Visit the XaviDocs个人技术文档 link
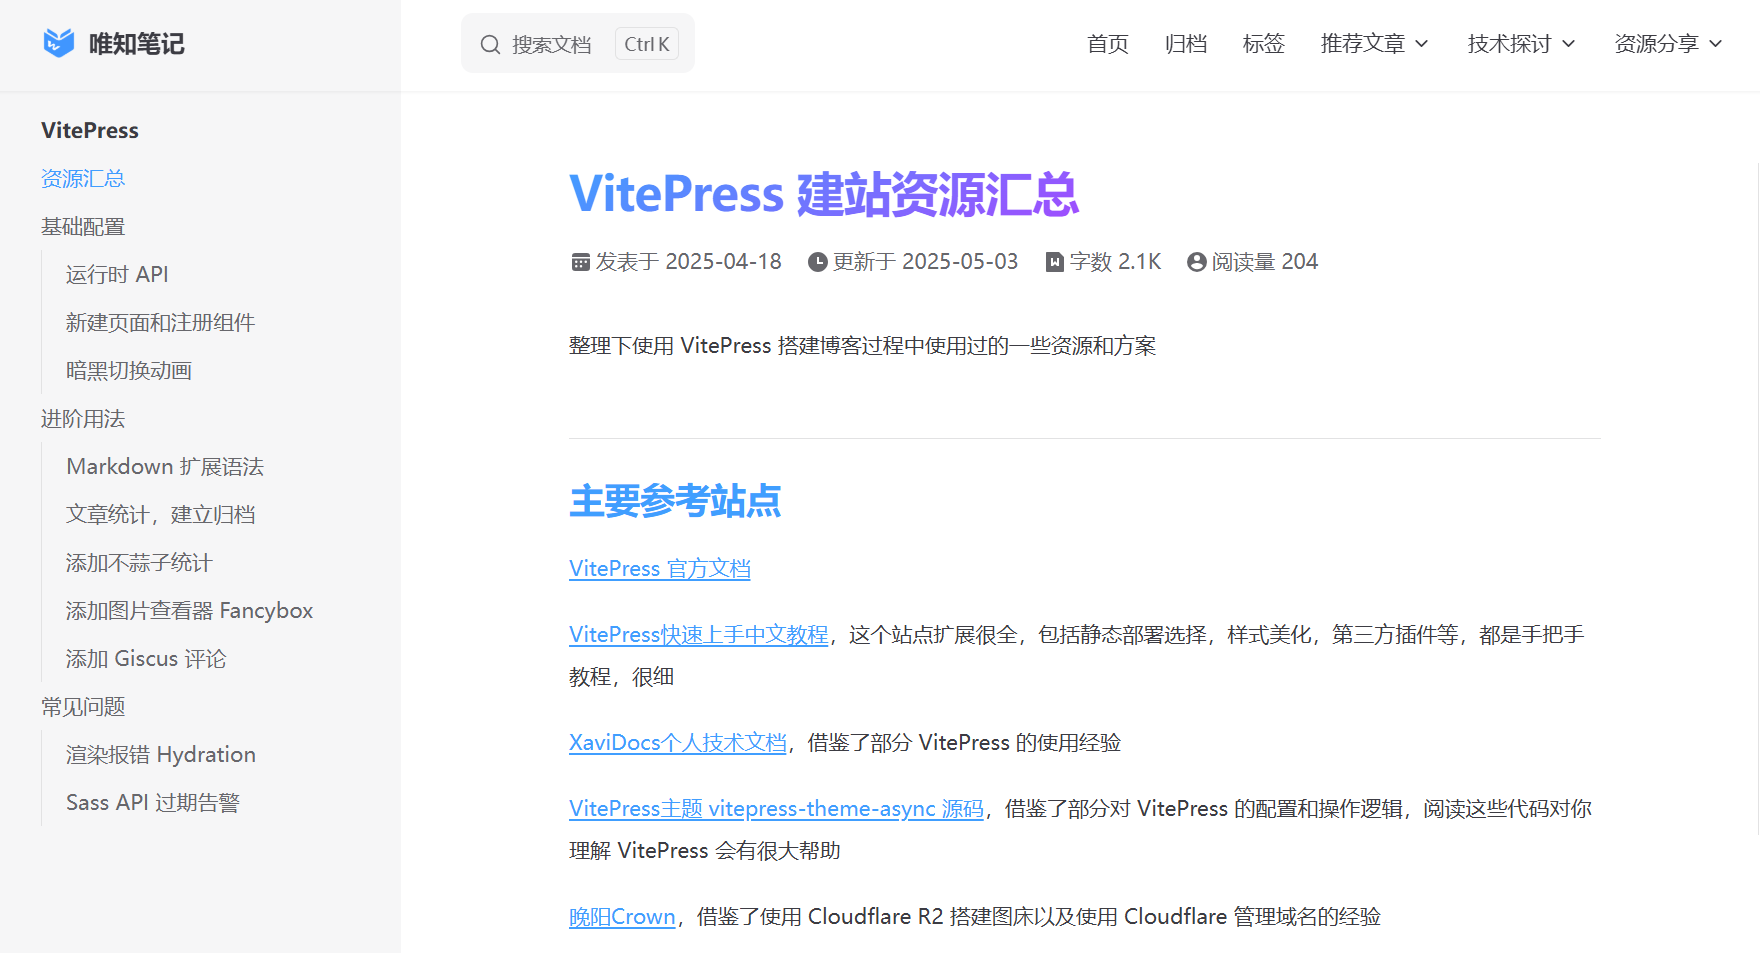The height and width of the screenshot is (953, 1760). 677,743
